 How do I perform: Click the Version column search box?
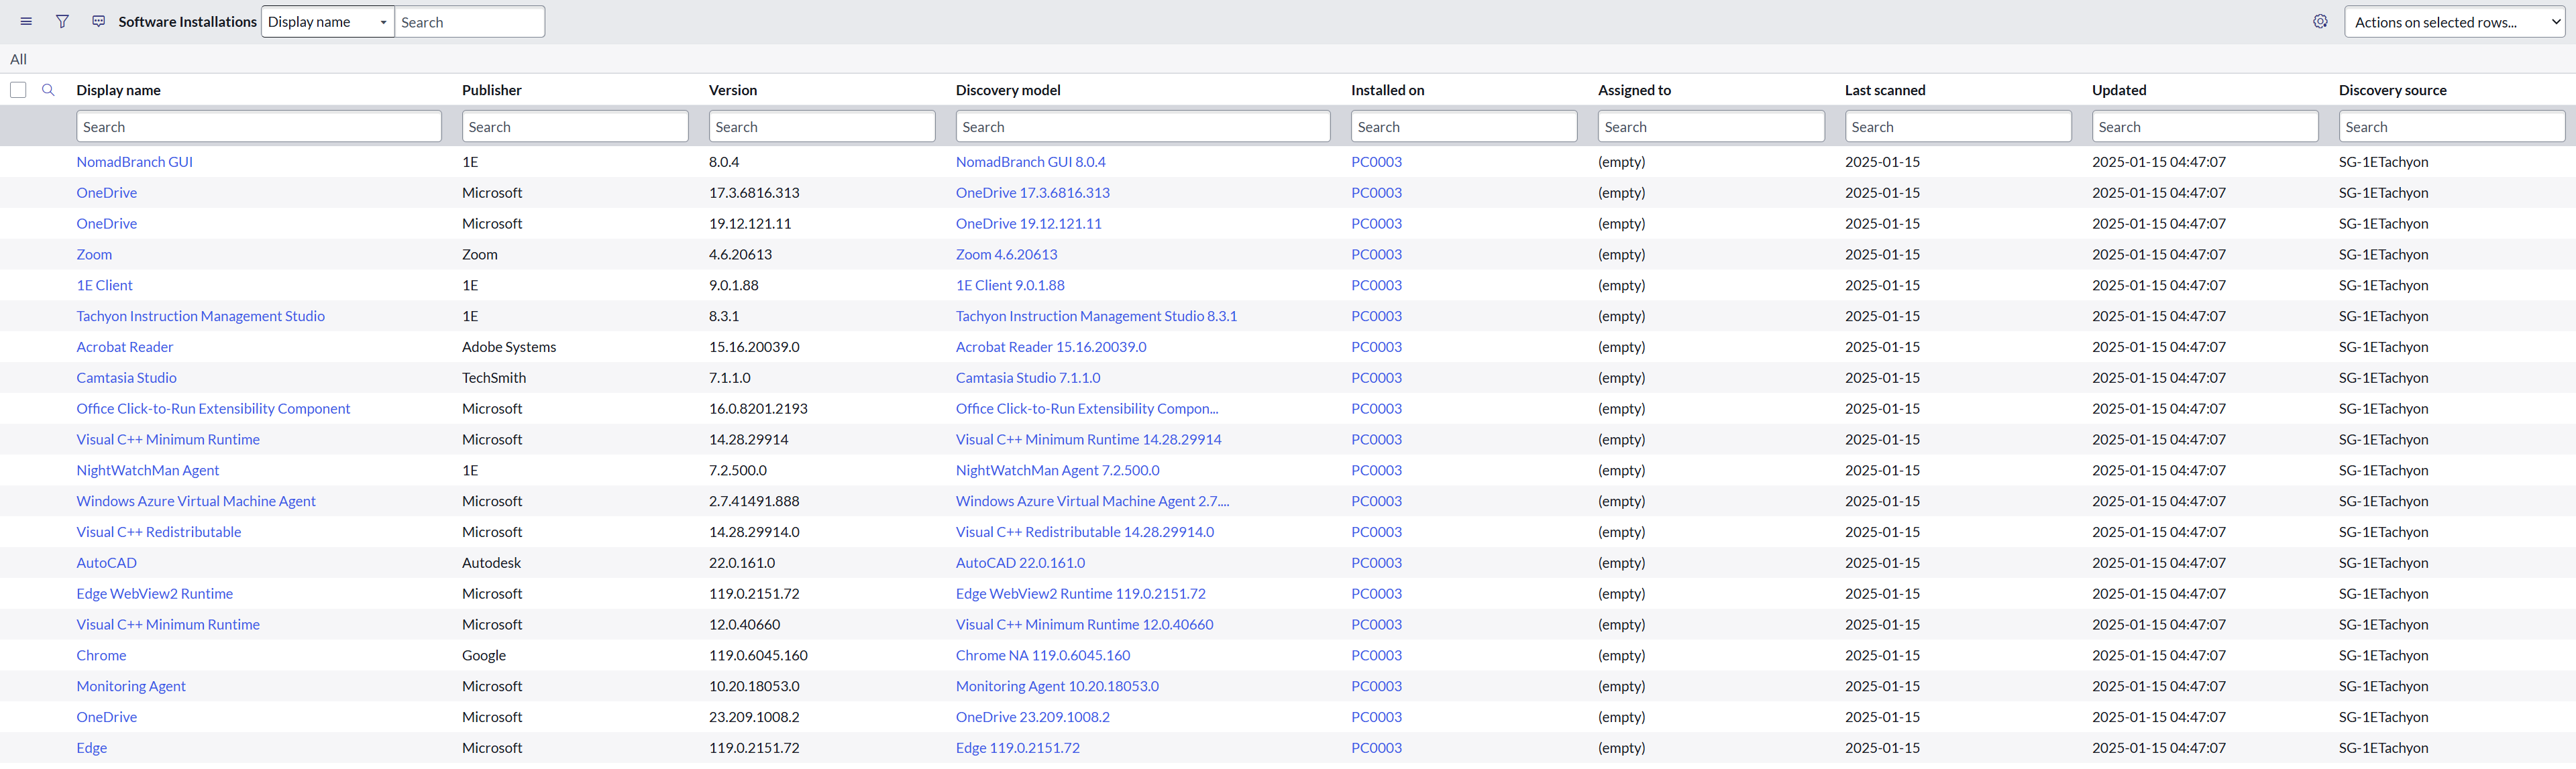click(x=821, y=127)
